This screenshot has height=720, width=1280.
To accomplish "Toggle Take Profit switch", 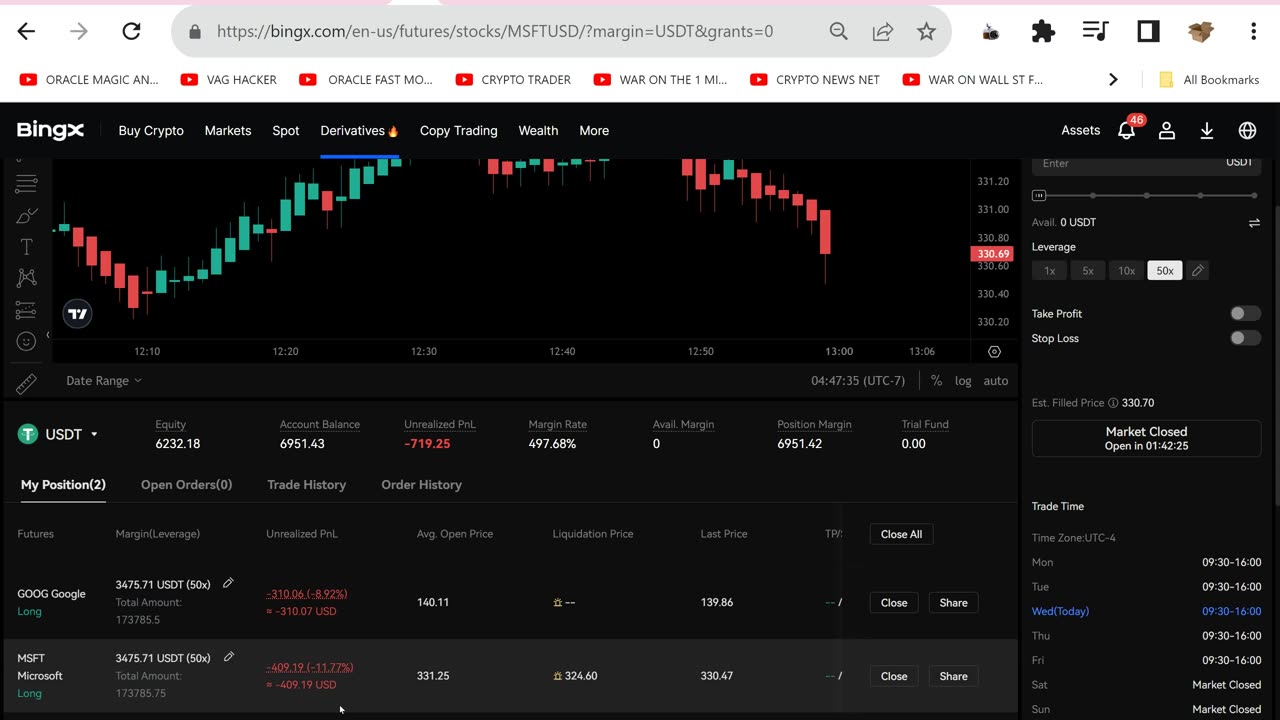I will [x=1245, y=314].
